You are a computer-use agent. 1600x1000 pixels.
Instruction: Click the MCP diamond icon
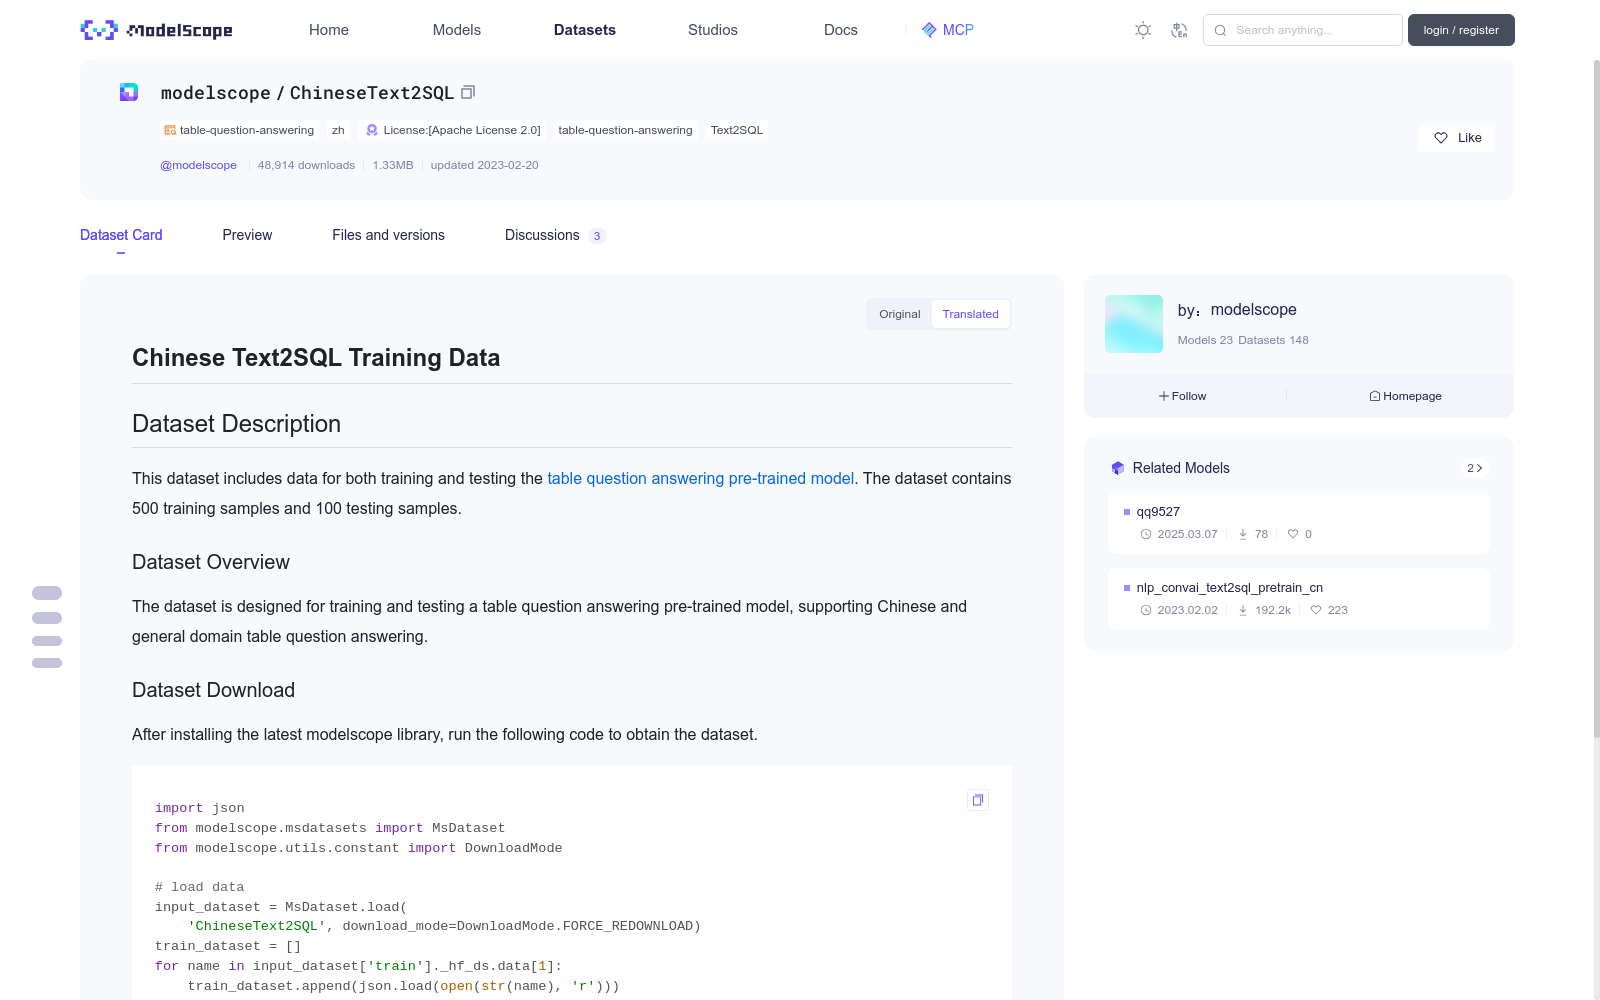click(x=929, y=30)
